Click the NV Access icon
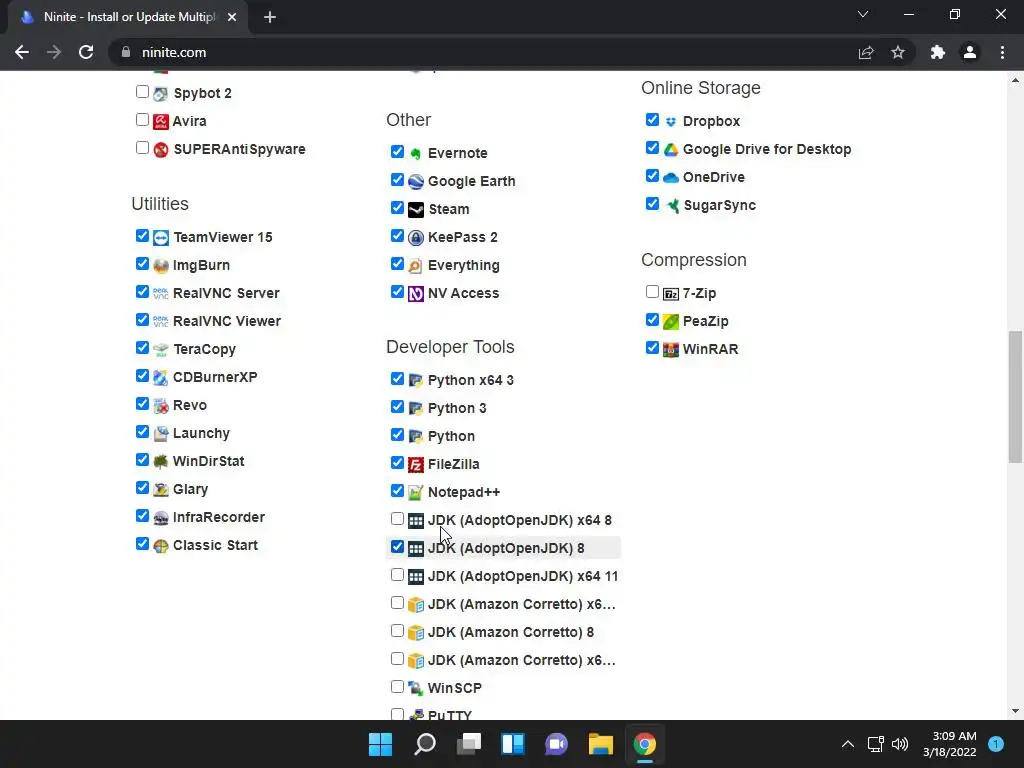The width and height of the screenshot is (1024, 768). click(416, 294)
